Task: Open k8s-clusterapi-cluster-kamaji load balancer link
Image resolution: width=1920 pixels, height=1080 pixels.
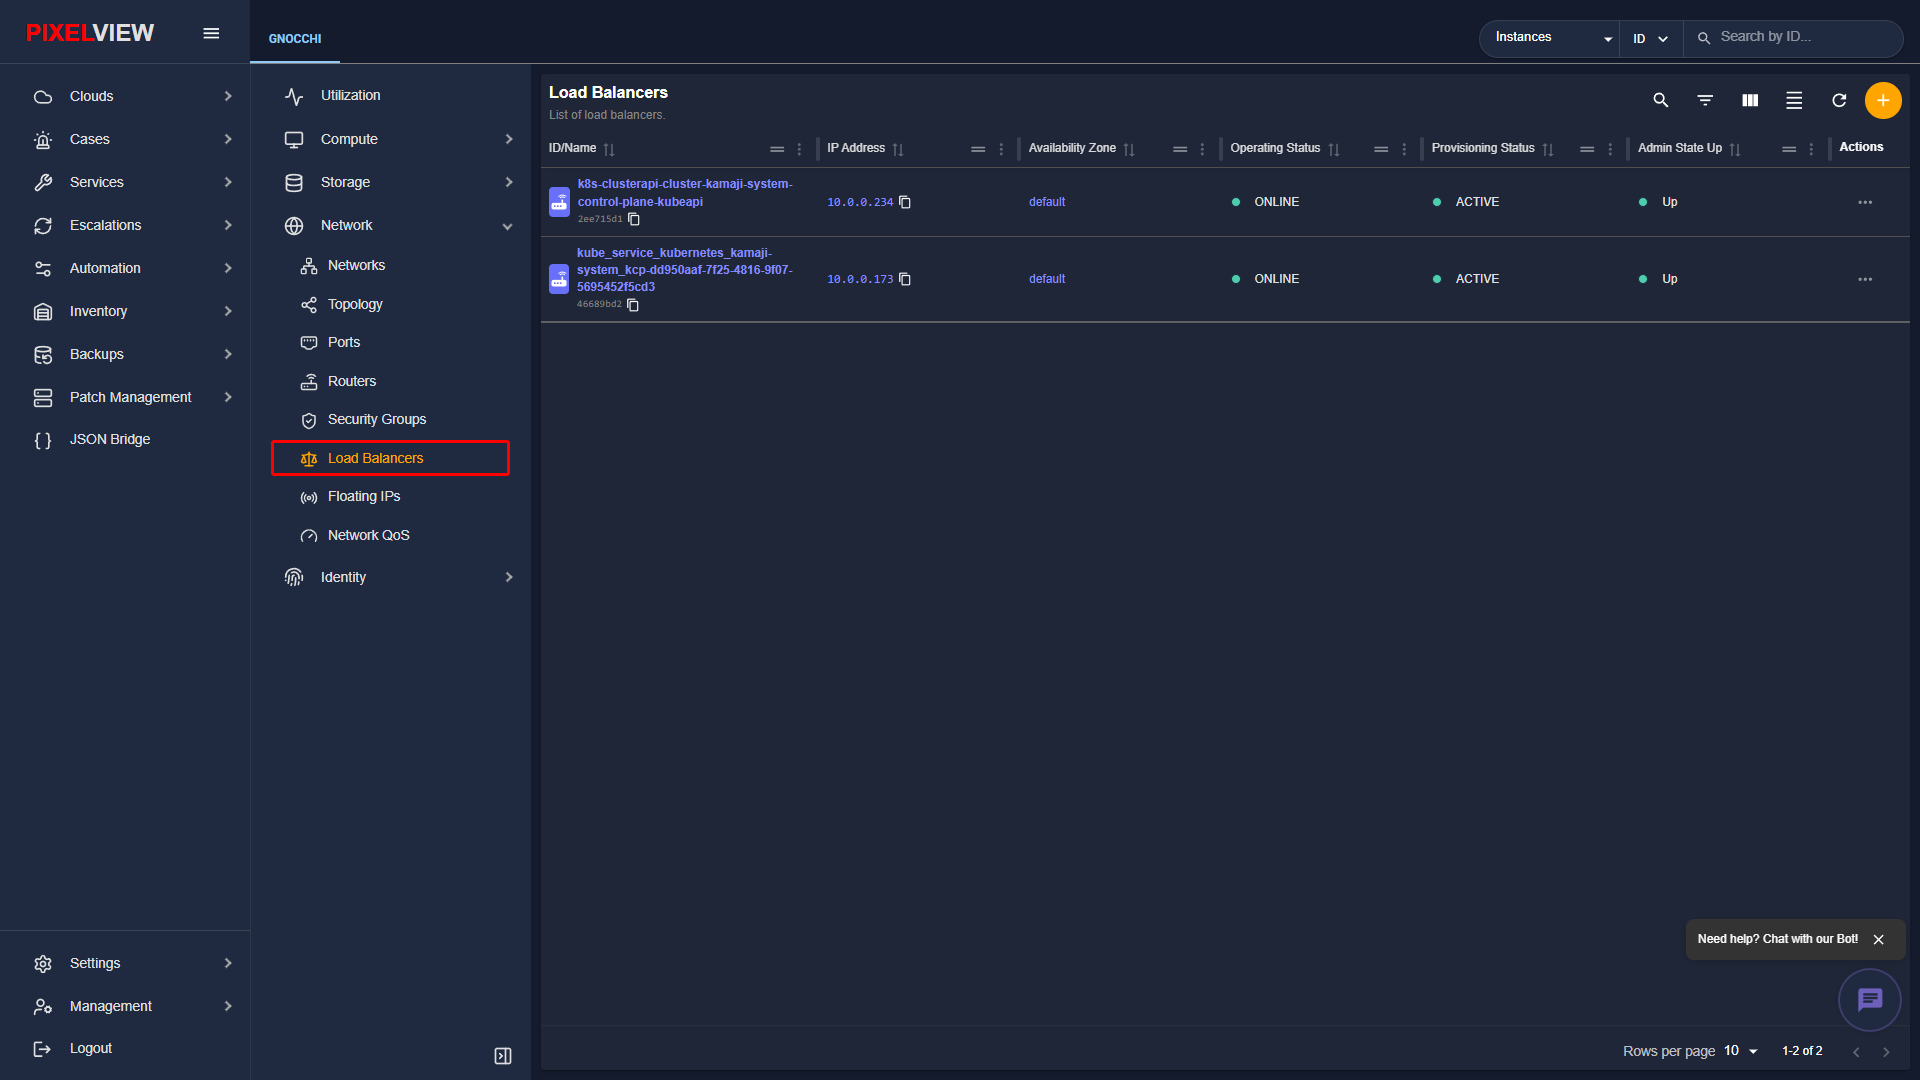Action: pyautogui.click(x=685, y=193)
